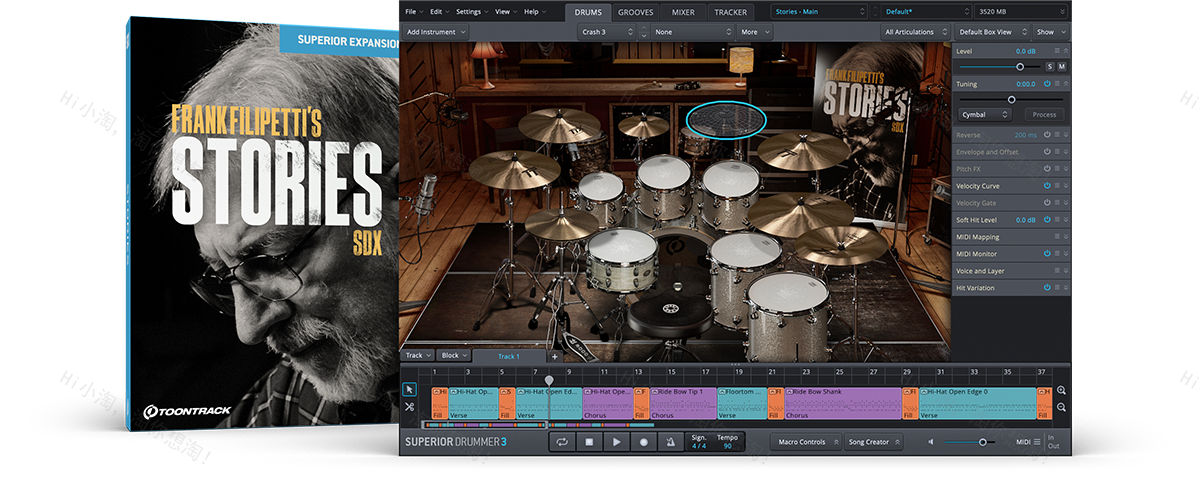Screen dimensions: 1200x488
Task: Toggle loop playback button
Action: [562, 441]
